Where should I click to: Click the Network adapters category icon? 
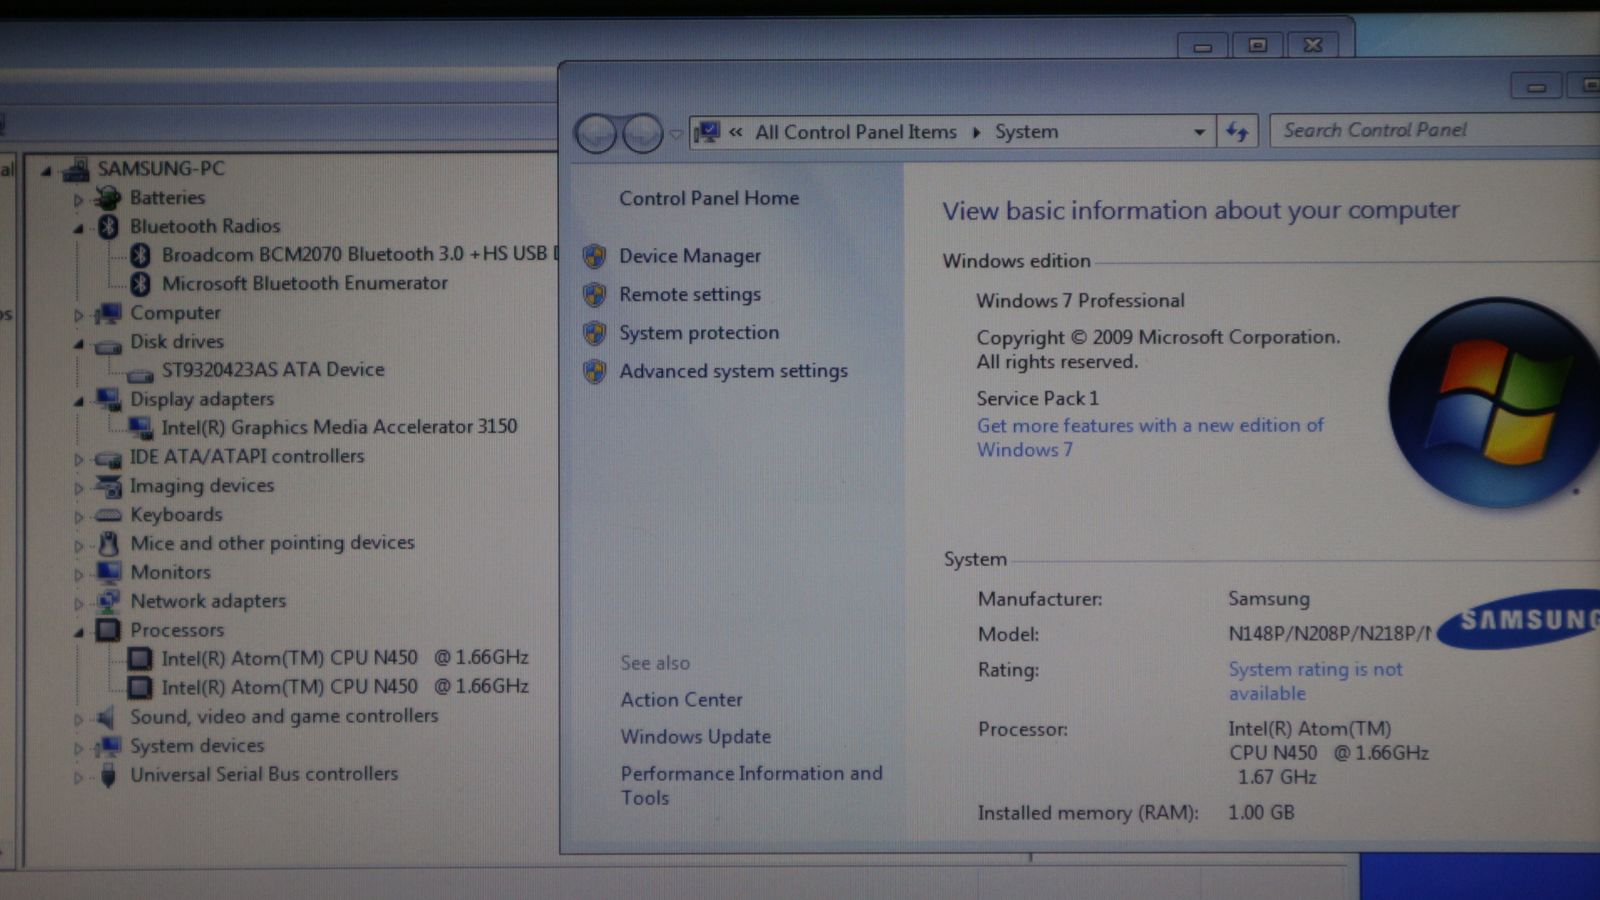[108, 602]
